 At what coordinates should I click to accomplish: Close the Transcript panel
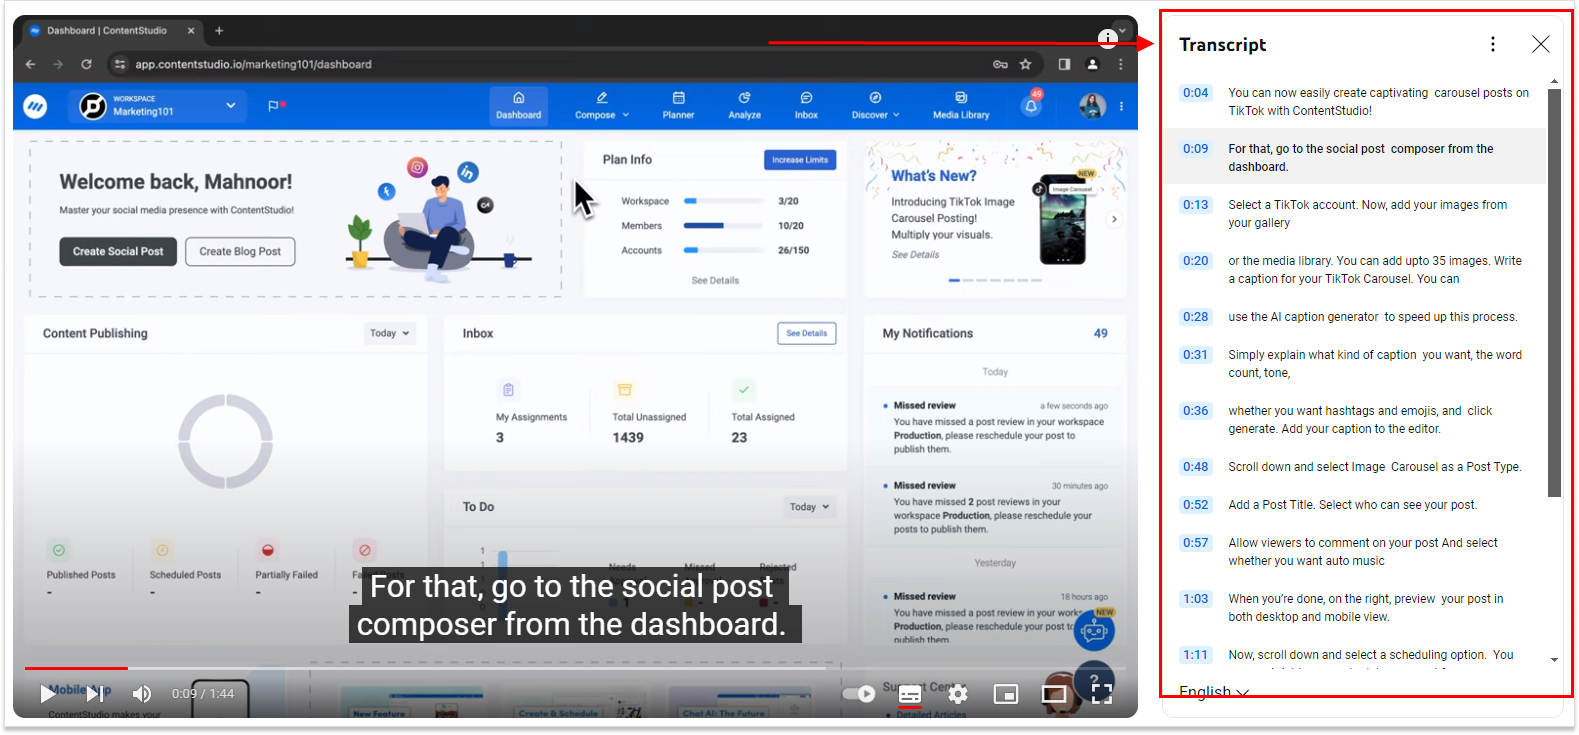point(1541,44)
